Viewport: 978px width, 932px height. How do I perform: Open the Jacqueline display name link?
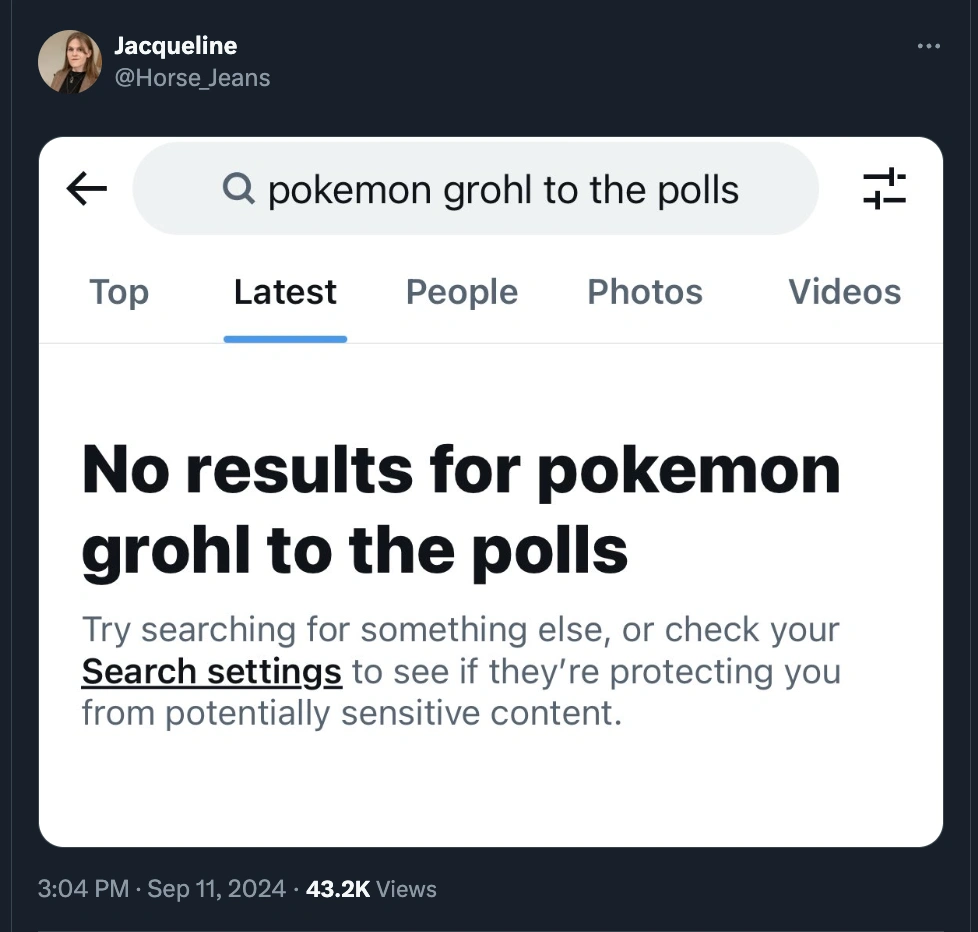coord(175,46)
